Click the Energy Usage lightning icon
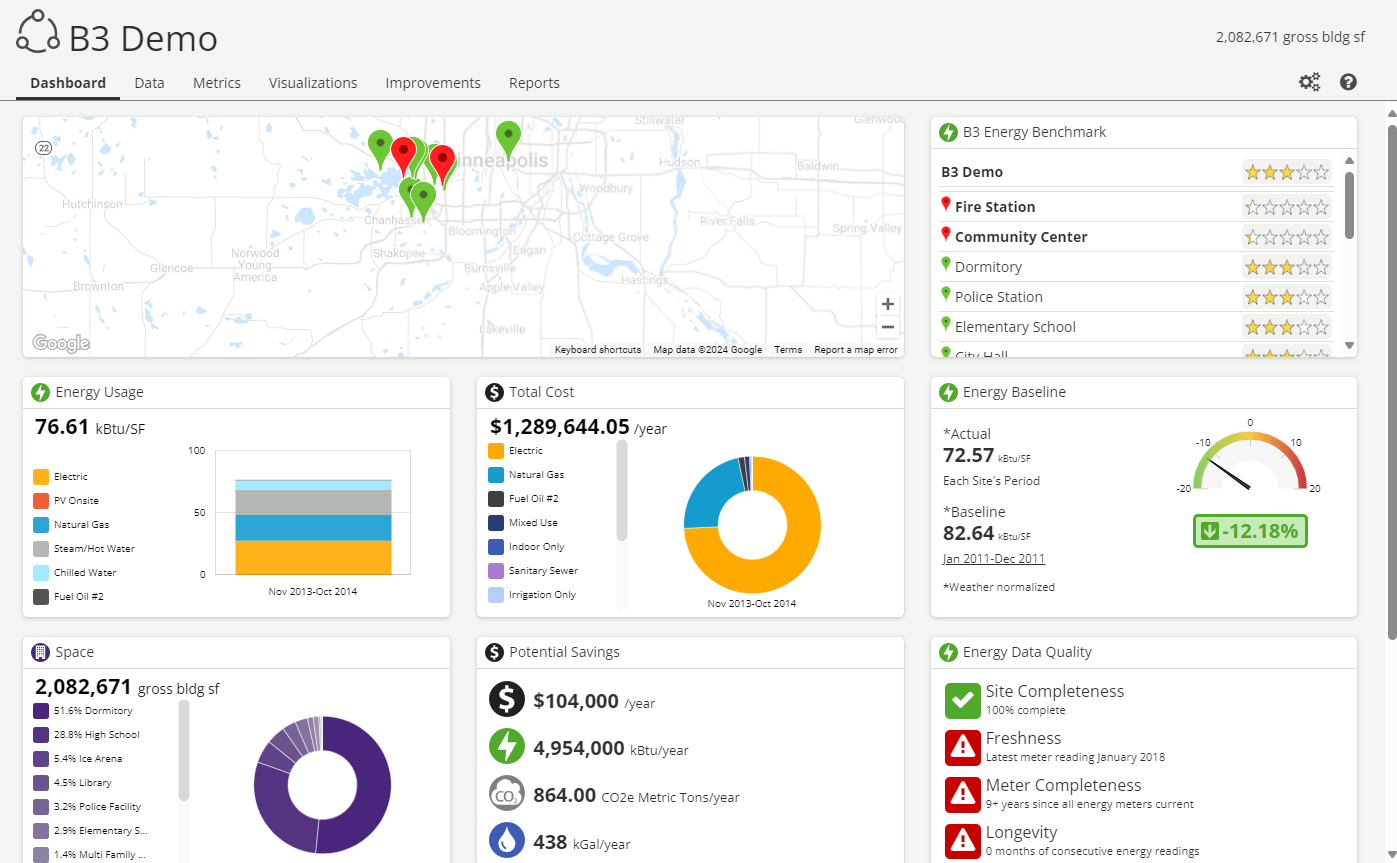Viewport: 1397px width, 863px height. (x=40, y=392)
